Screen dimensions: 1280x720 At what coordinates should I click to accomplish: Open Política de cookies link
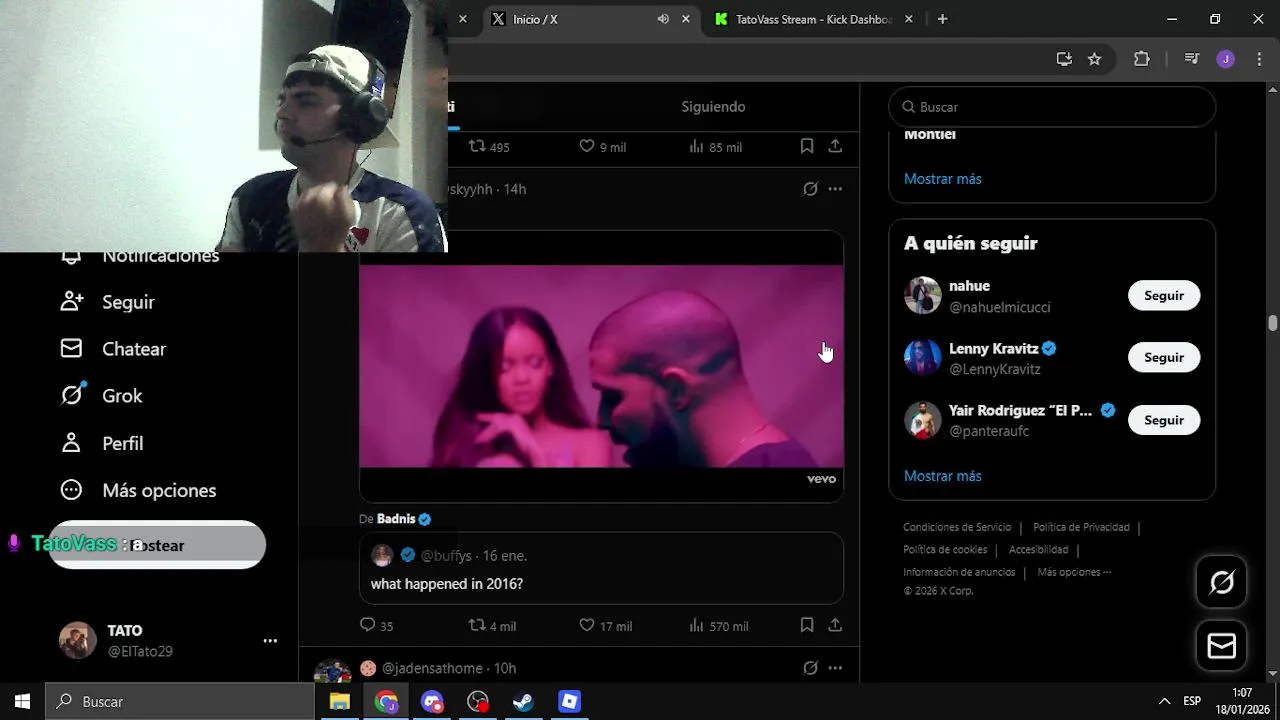pos(945,550)
